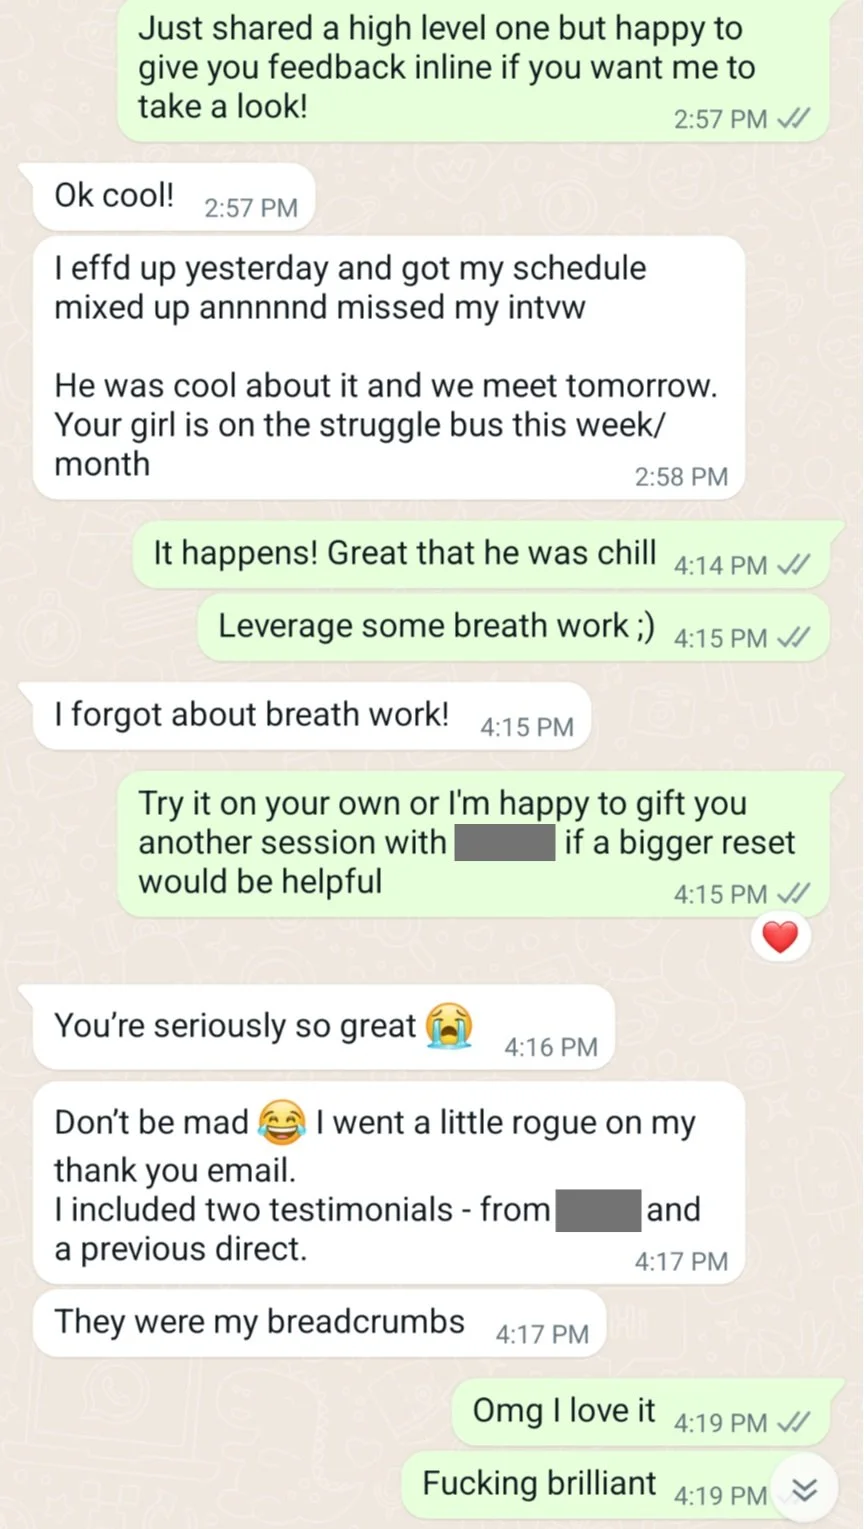The image size is (864, 1529).
Task: Select 'They were my breadcrumbs' message bubble
Action: 320,1323
